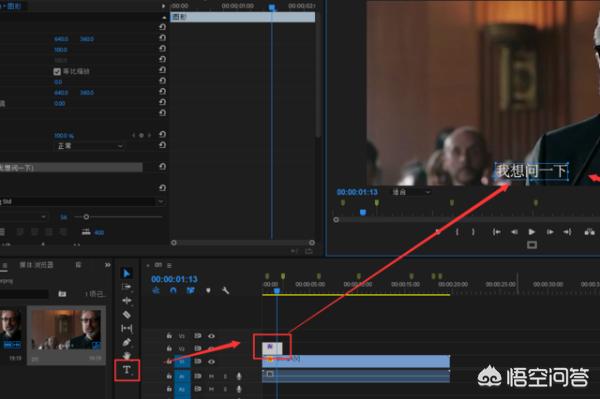
Task: Pick the Ripple Edit tool
Action: [x=127, y=300]
